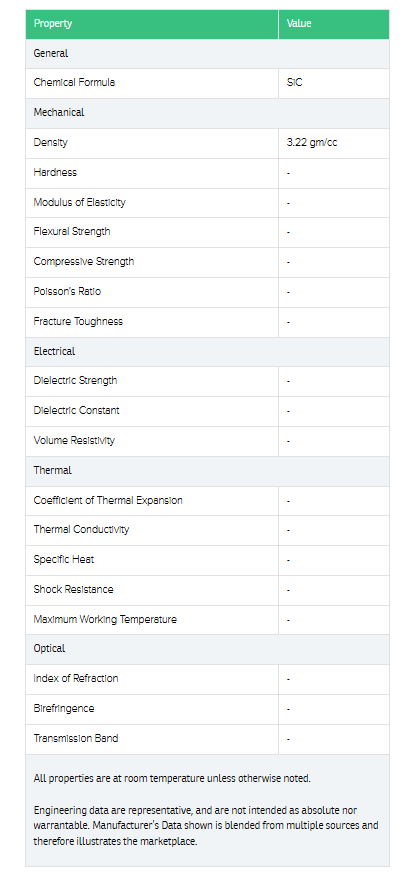The width and height of the screenshot is (413, 877).
Task: Click the Optical section heading
Action: coord(49,649)
